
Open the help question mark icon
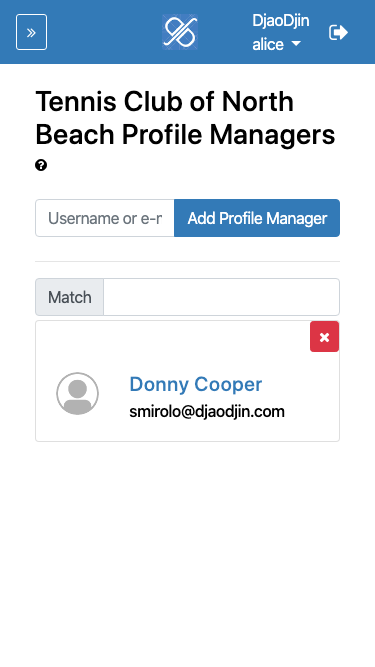click(x=41, y=165)
